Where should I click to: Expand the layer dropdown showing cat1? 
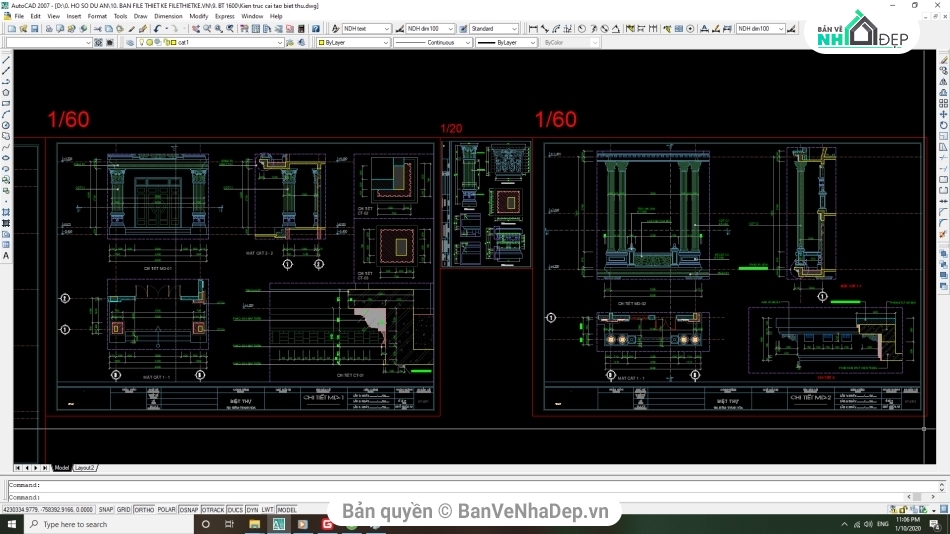(x=279, y=43)
